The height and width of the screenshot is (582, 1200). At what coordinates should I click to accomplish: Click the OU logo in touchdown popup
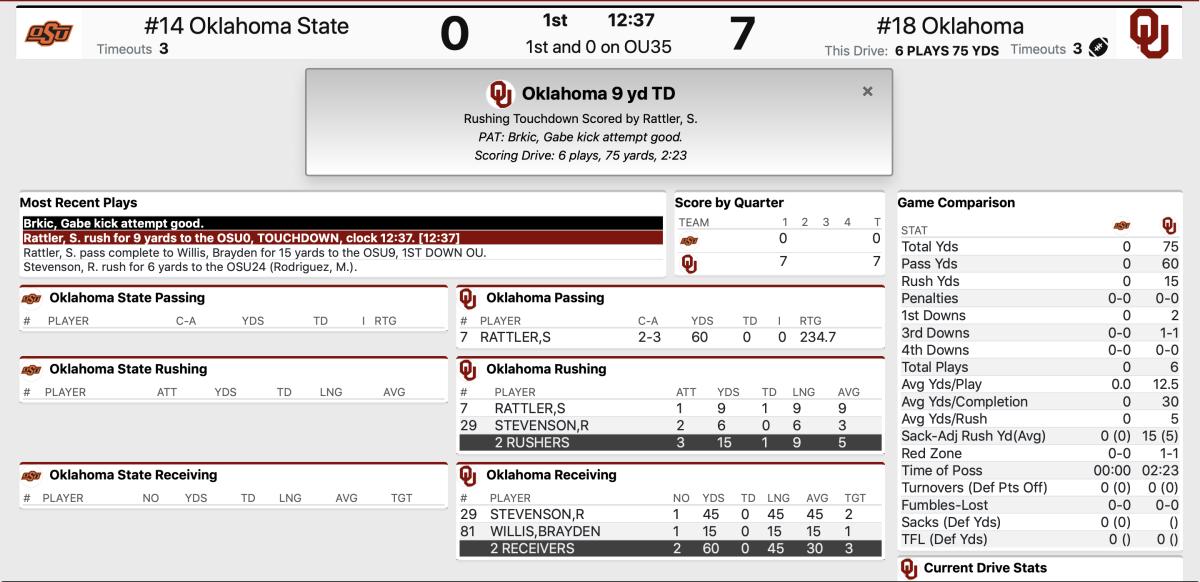click(500, 94)
